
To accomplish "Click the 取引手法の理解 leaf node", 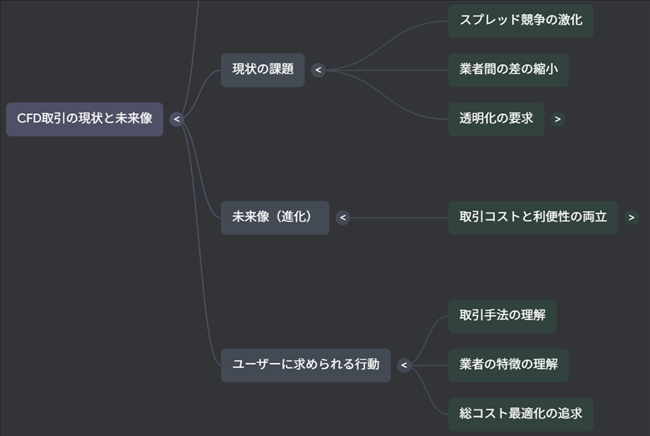I will 502,315.
